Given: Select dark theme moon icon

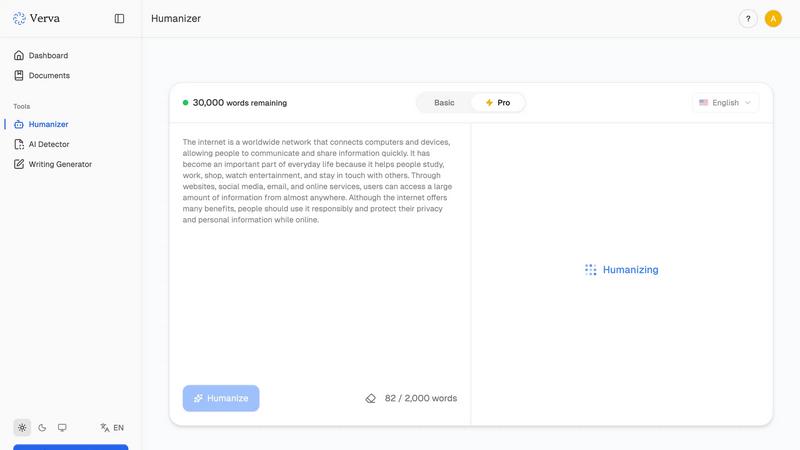Looking at the screenshot, I should pyautogui.click(x=42, y=428).
